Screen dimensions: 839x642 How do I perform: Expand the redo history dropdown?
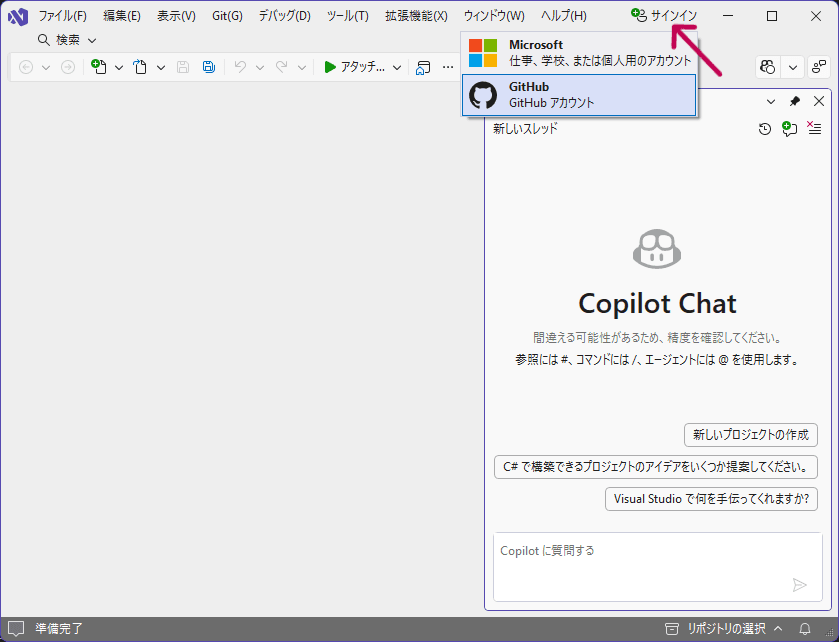pyautogui.click(x=302, y=67)
